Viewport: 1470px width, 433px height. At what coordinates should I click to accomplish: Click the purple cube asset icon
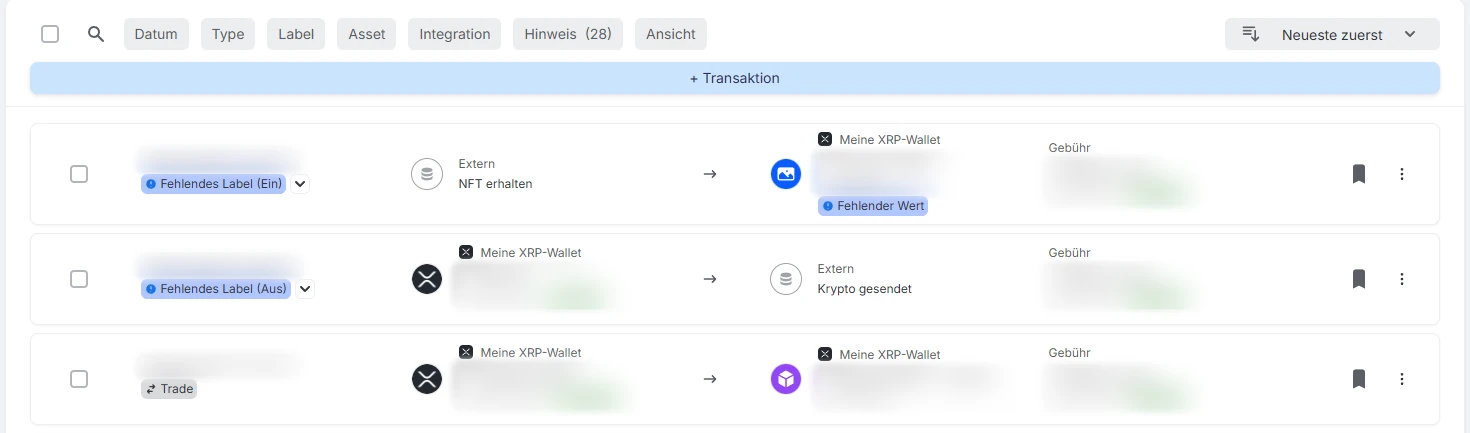tap(786, 379)
